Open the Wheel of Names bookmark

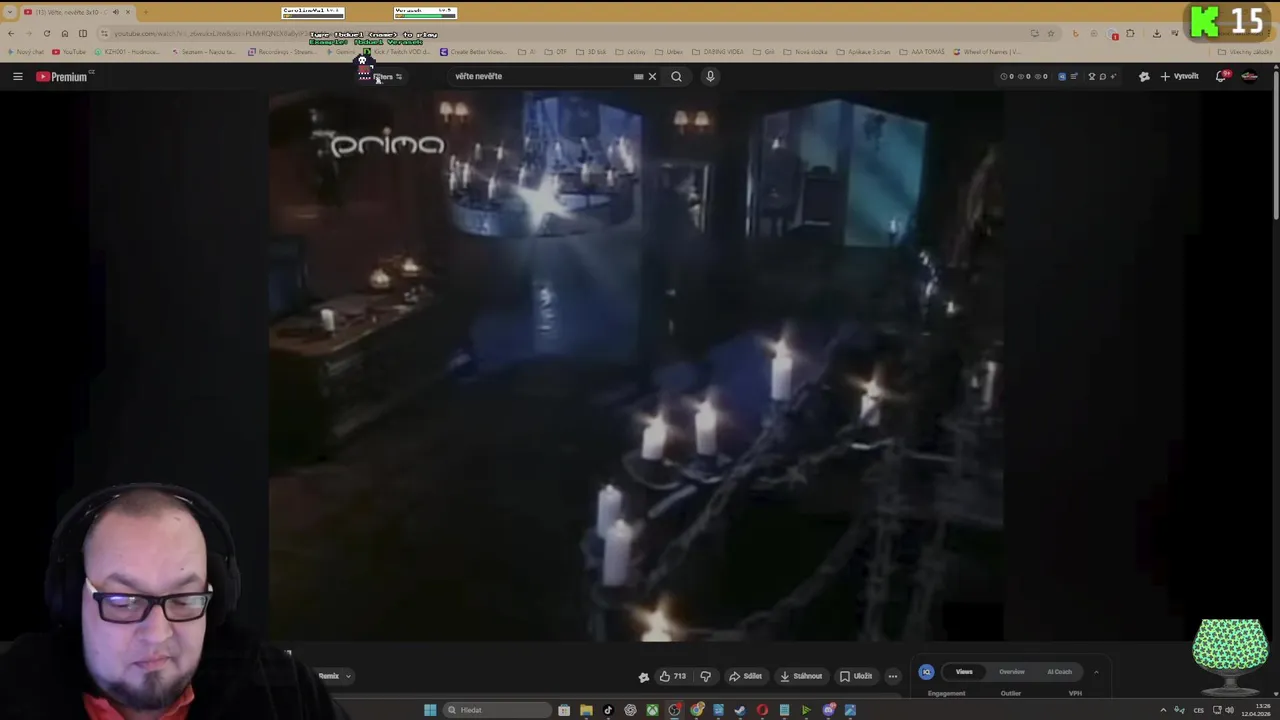[987, 52]
